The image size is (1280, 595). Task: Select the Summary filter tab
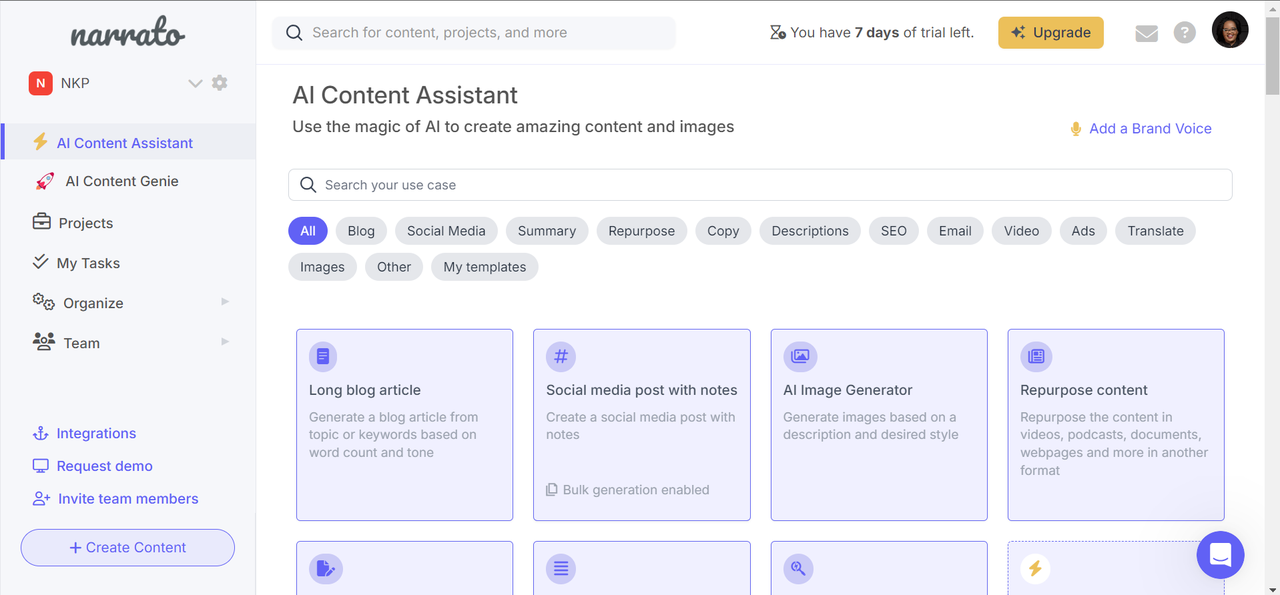[547, 231]
